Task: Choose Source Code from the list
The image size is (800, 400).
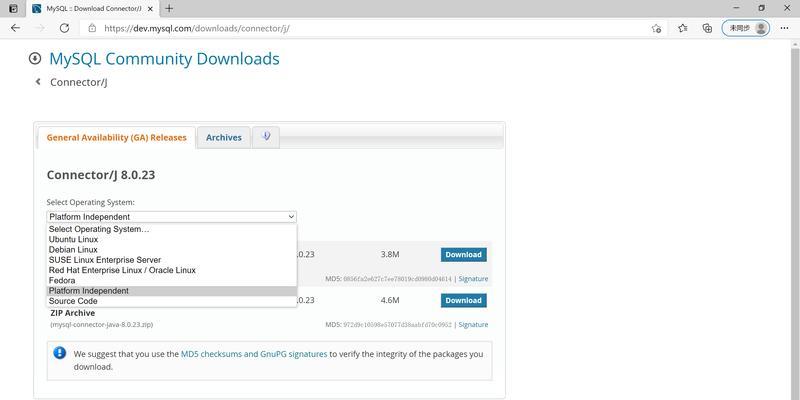Action: [x=171, y=301]
